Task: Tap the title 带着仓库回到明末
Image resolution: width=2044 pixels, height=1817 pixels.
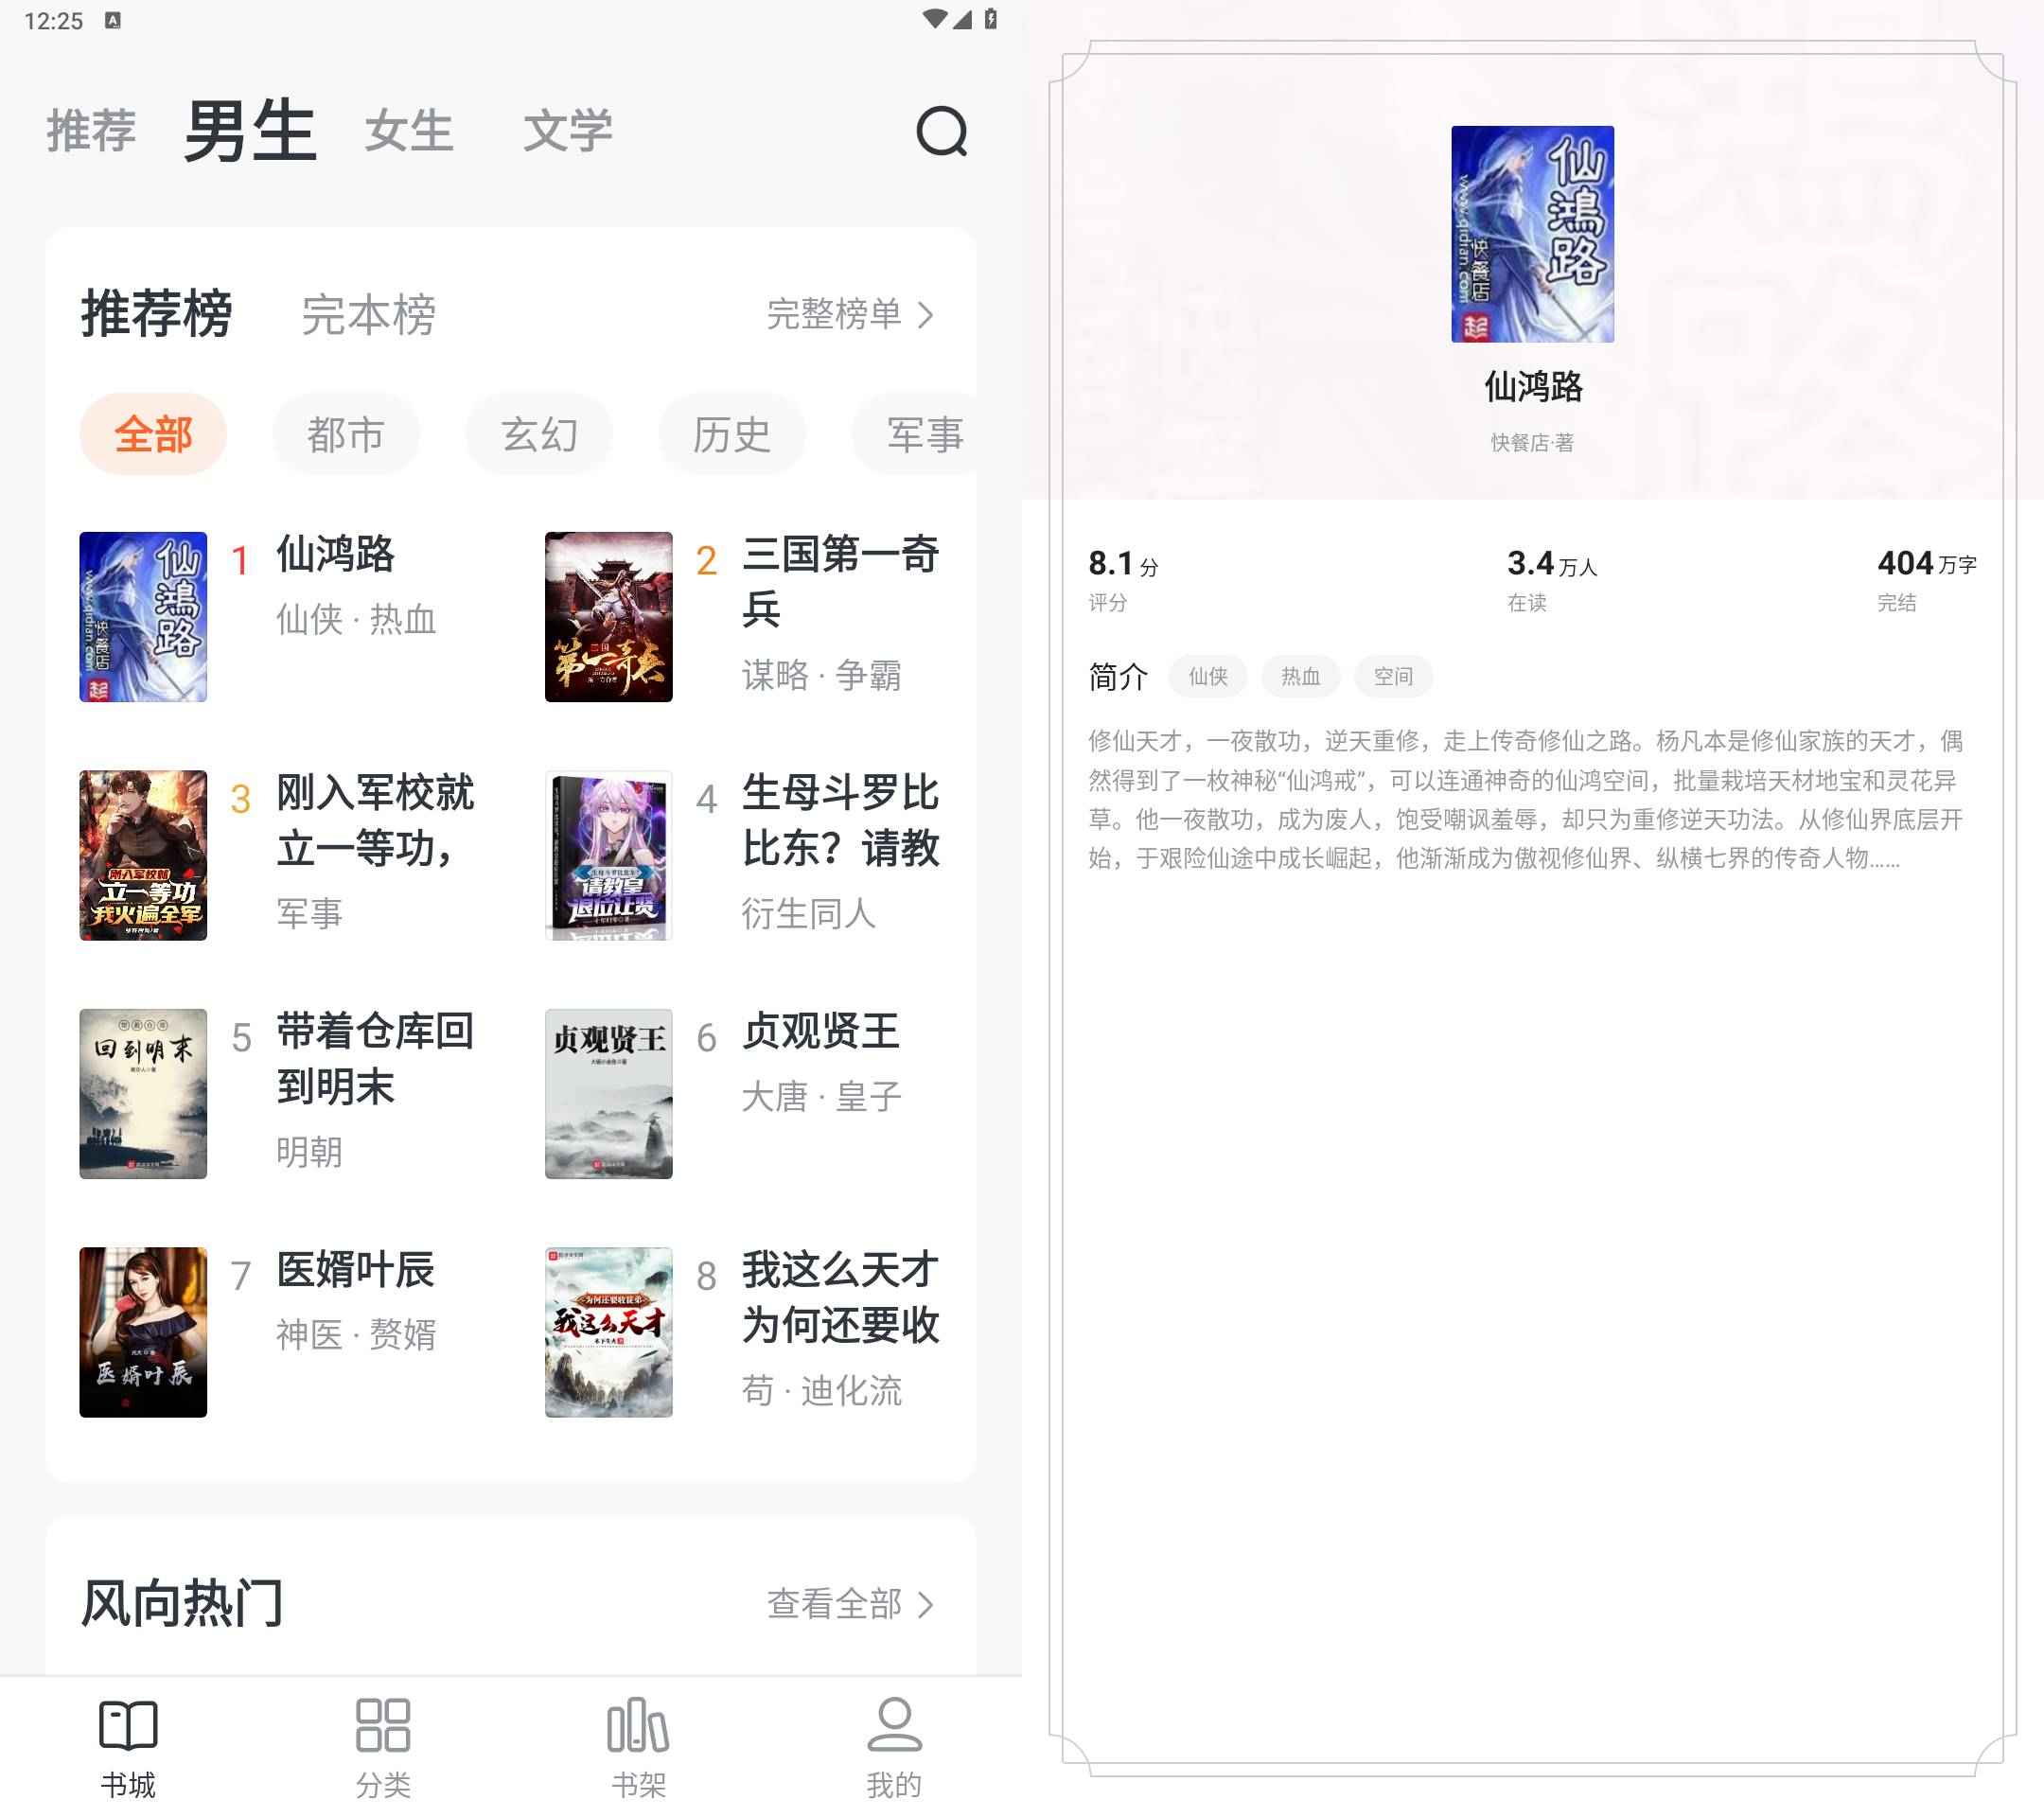Action: (376, 1059)
